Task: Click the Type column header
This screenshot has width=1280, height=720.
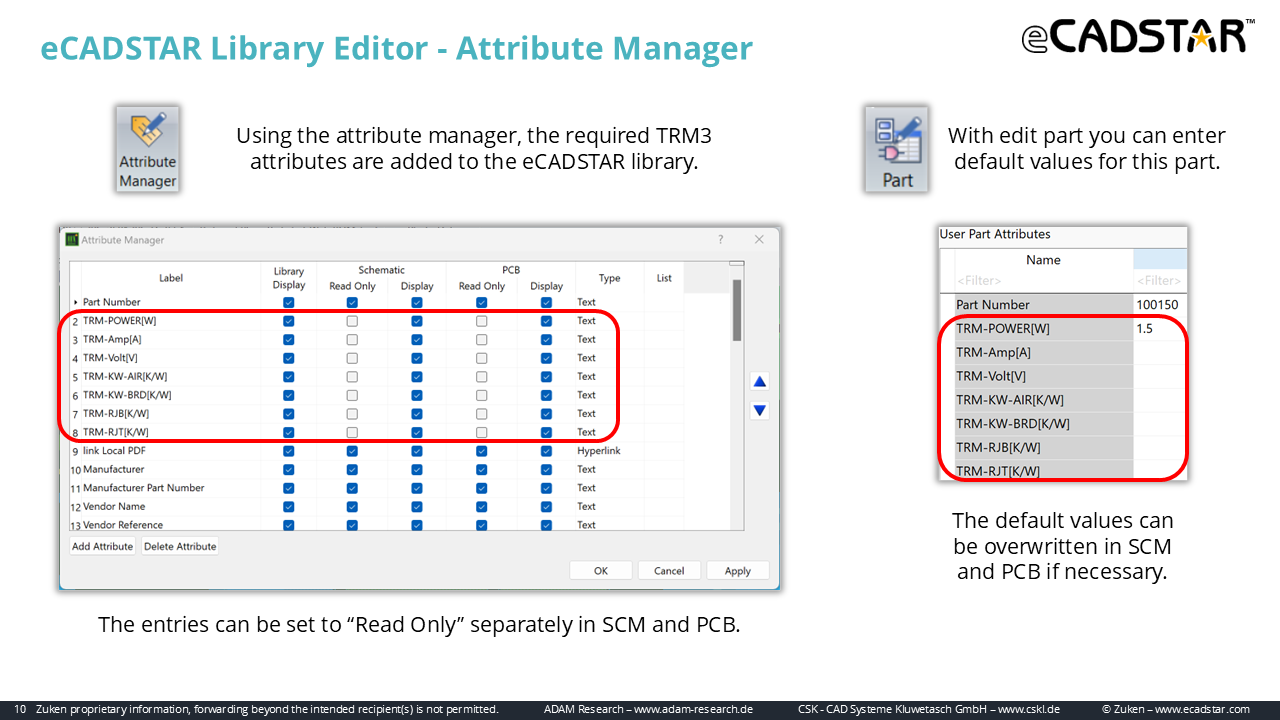Action: coord(610,278)
